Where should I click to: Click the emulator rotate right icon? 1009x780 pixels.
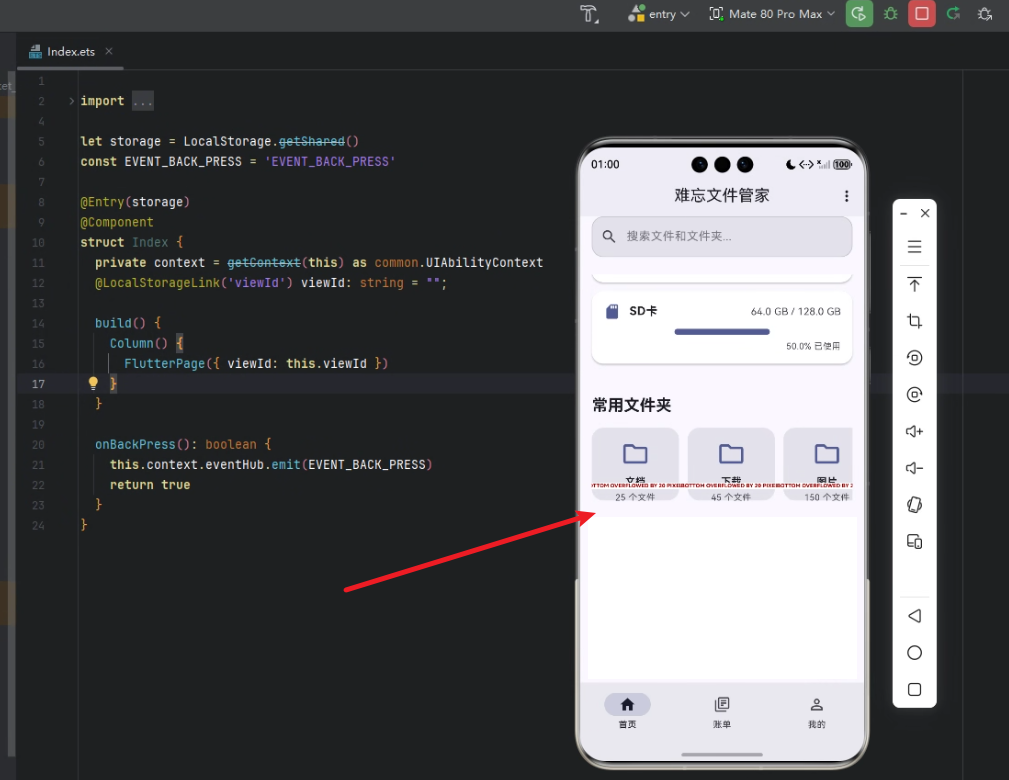pyautogui.click(x=914, y=395)
